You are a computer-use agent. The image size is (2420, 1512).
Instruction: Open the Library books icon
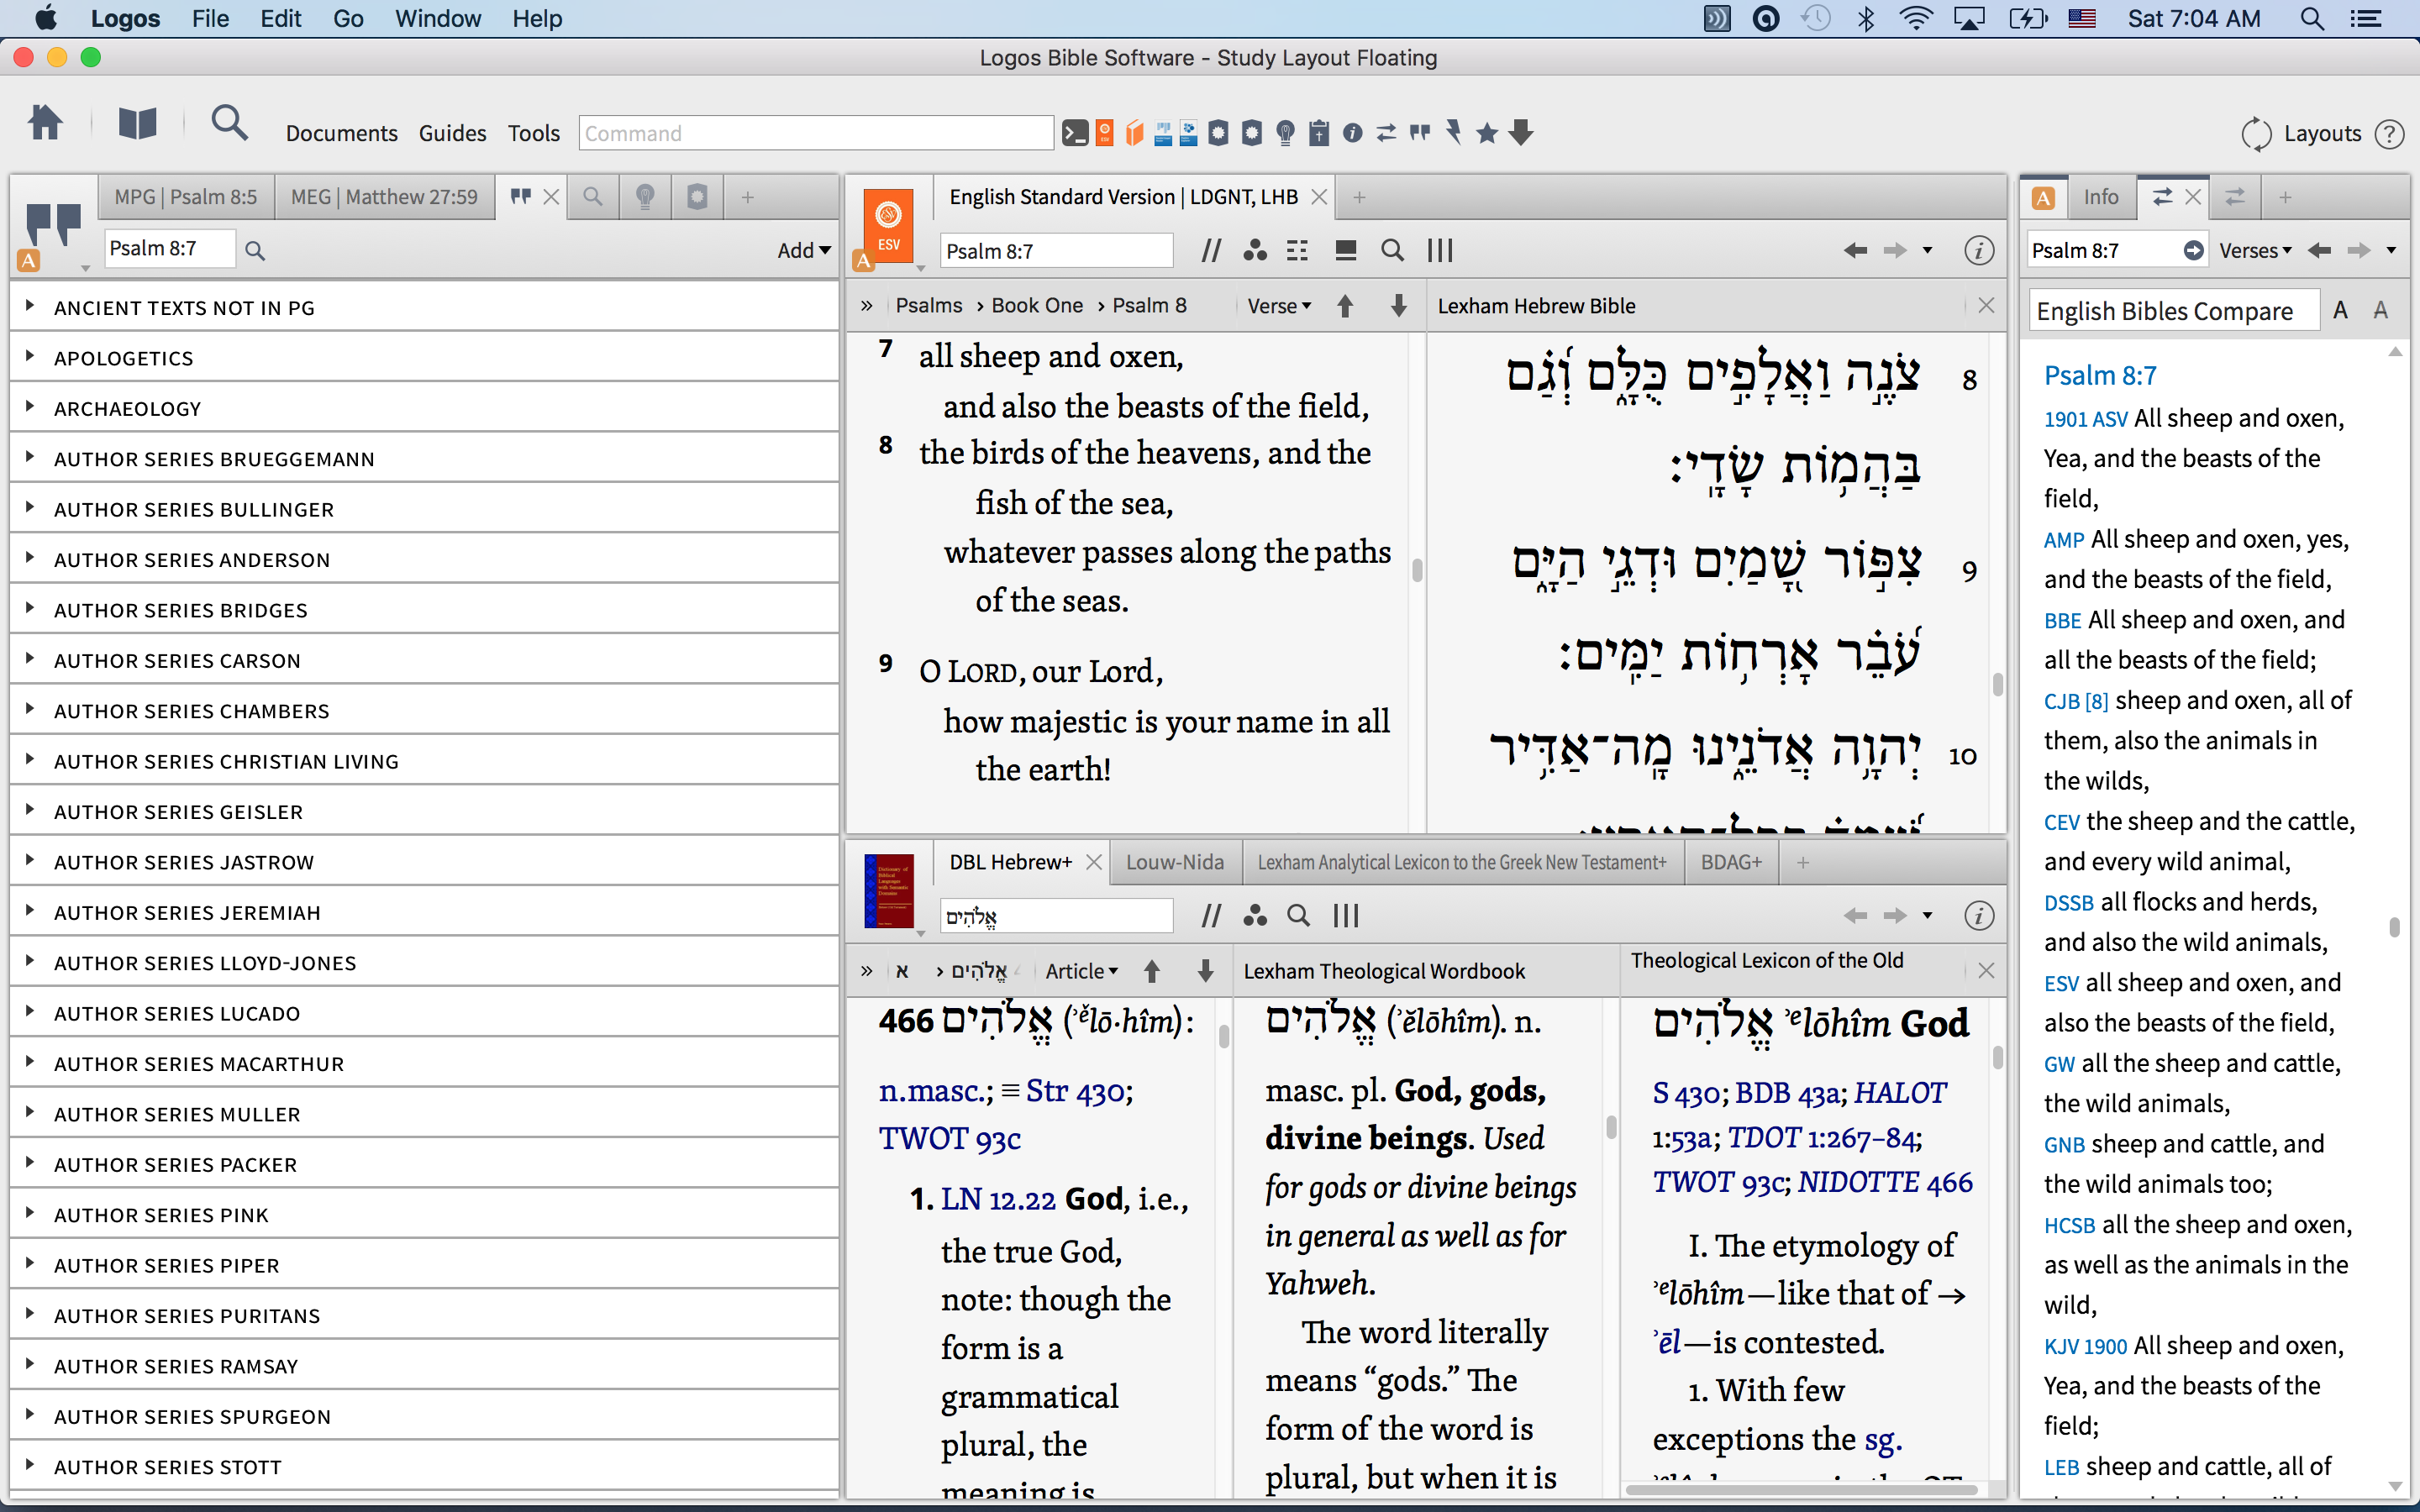point(137,124)
